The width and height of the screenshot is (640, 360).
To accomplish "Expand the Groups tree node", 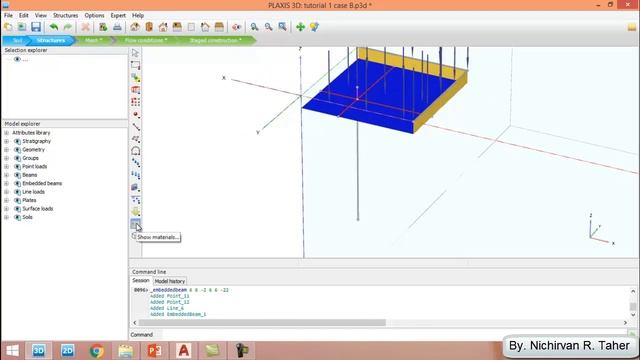I will point(7,158).
